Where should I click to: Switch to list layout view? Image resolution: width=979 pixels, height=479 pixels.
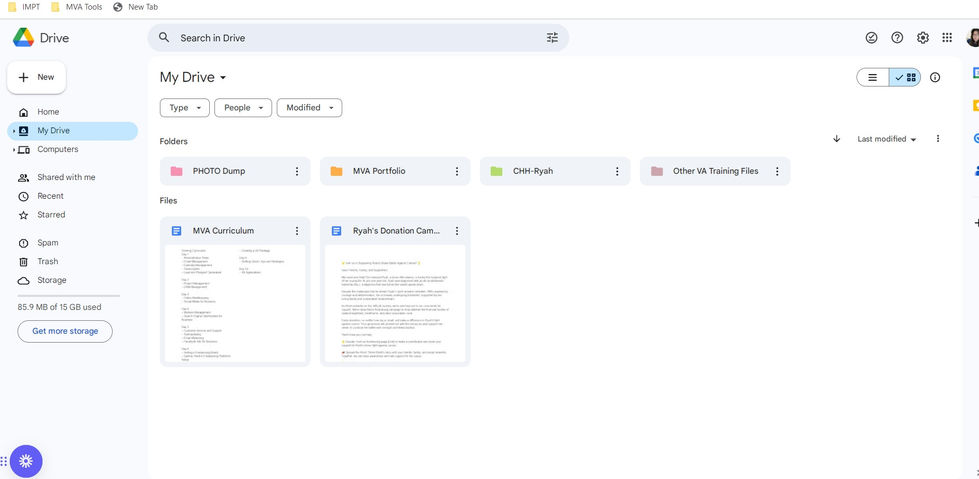coord(873,77)
